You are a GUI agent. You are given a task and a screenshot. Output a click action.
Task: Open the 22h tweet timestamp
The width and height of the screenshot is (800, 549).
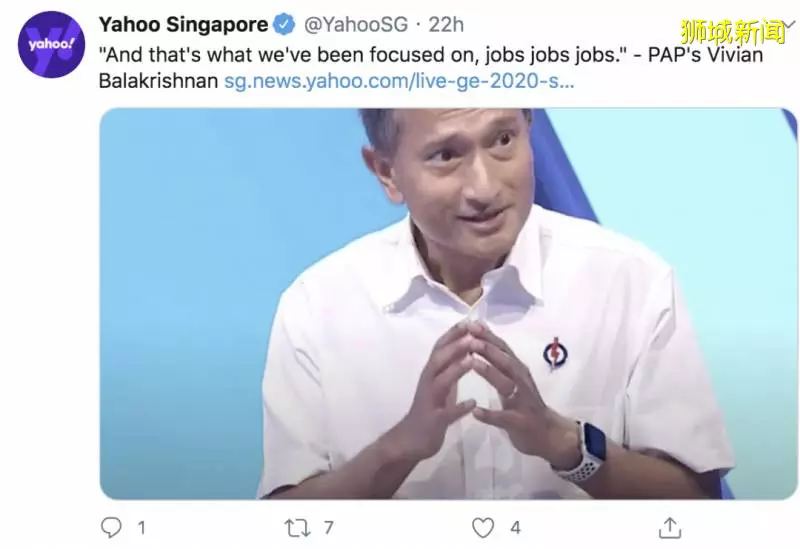[446, 24]
